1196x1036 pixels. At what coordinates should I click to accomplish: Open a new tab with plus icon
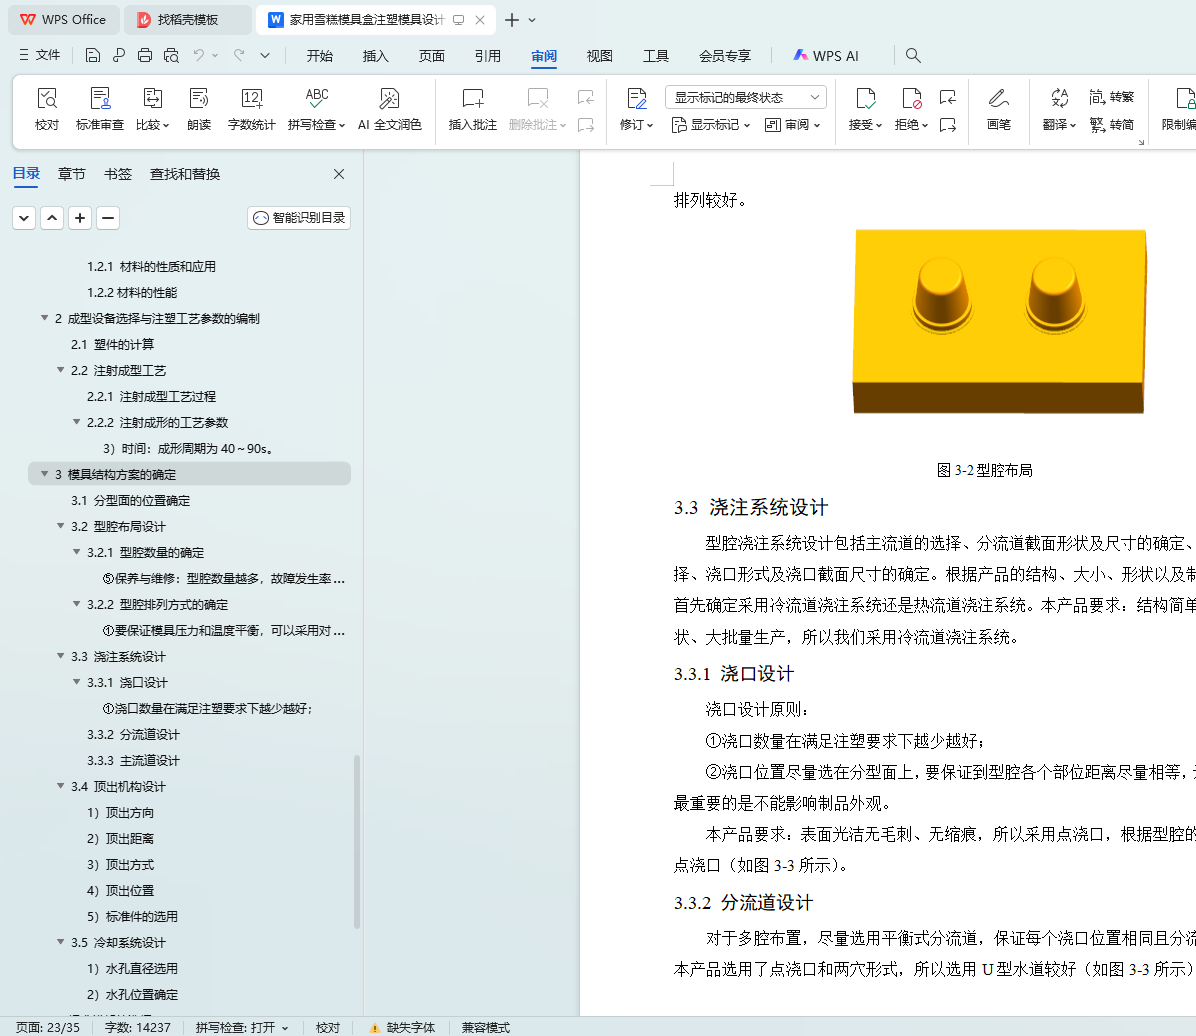pos(512,20)
